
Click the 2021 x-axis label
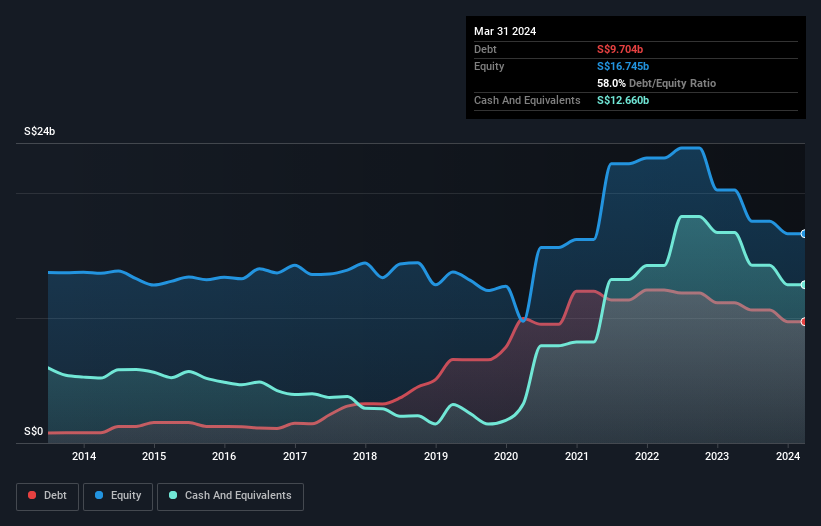576,456
